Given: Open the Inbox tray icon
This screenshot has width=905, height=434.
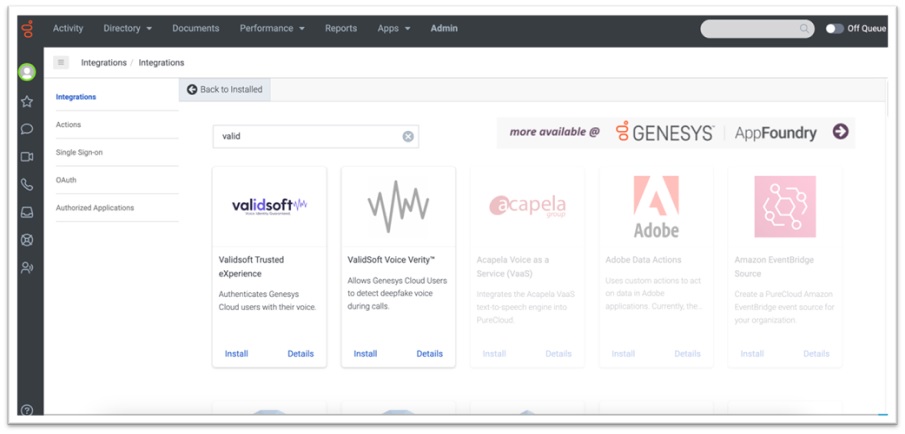Looking at the screenshot, I should pos(27,212).
